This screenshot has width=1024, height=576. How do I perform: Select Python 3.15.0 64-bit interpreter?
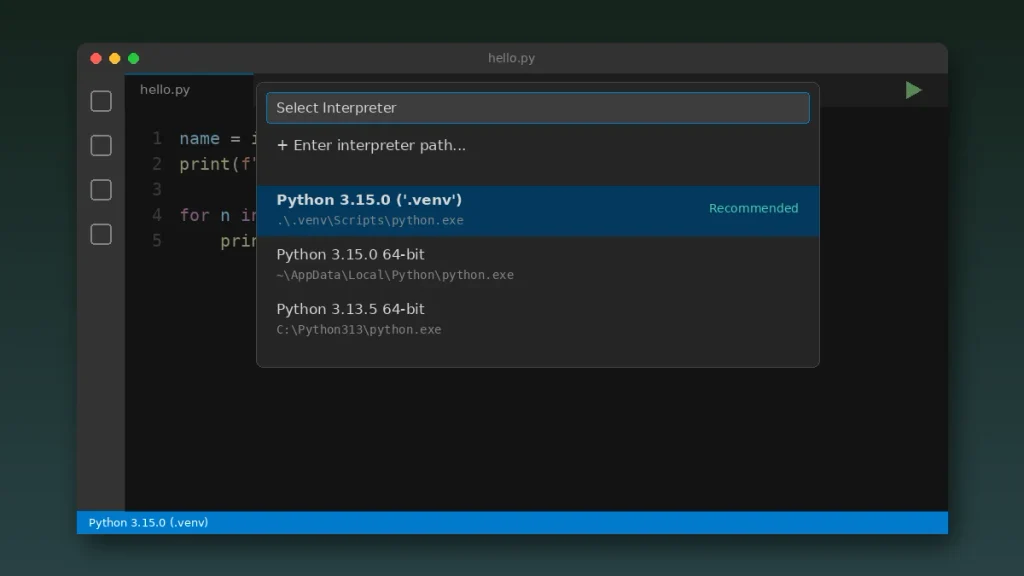pyautogui.click(x=537, y=264)
